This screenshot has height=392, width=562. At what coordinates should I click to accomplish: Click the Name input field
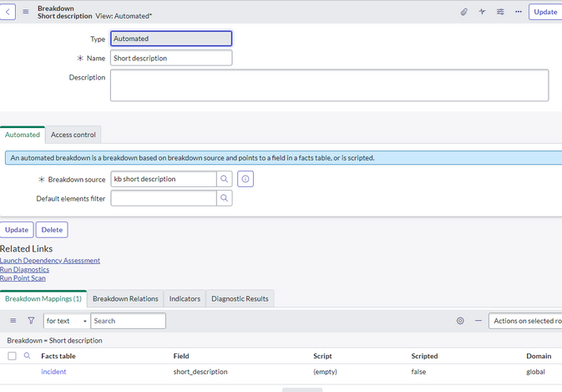click(x=171, y=58)
